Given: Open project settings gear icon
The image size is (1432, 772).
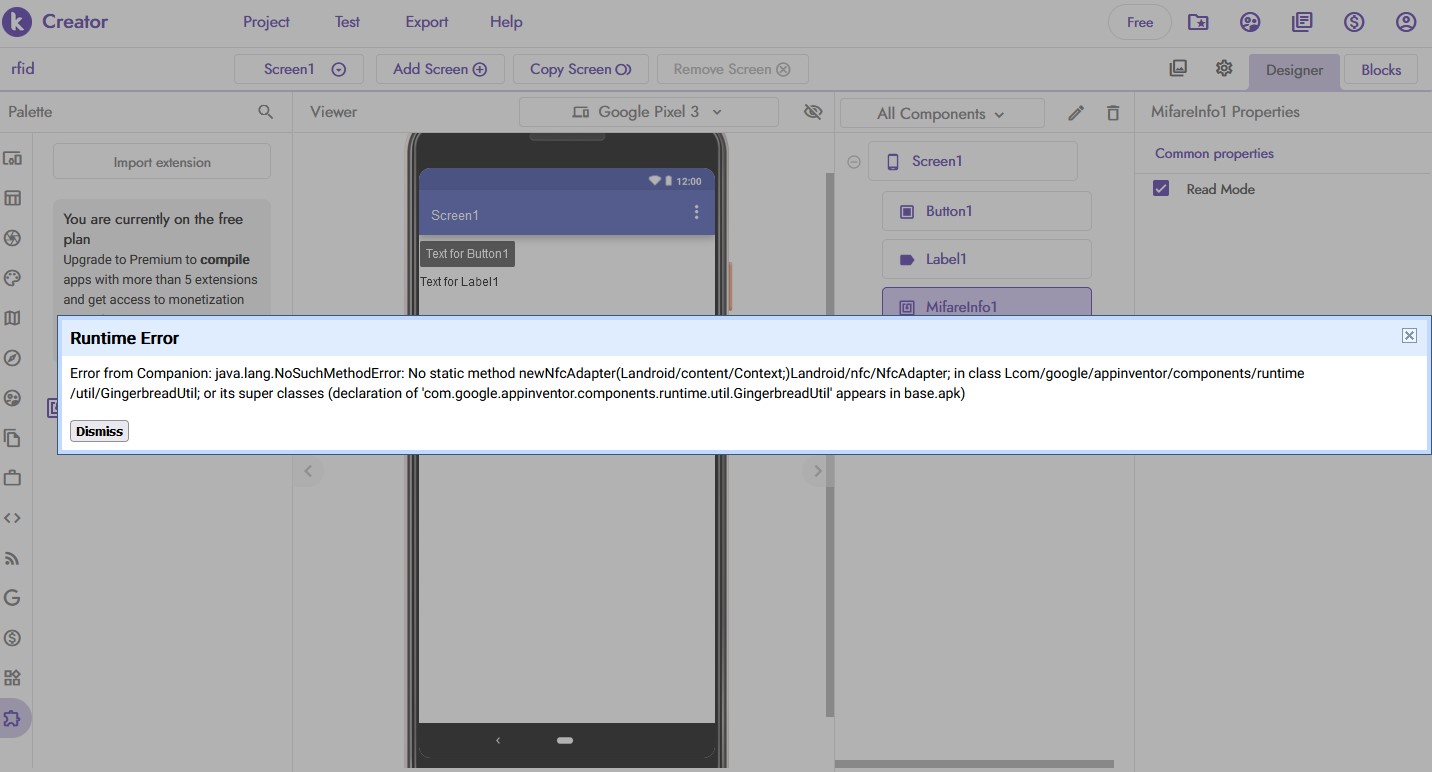Looking at the screenshot, I should pyautogui.click(x=1224, y=68).
